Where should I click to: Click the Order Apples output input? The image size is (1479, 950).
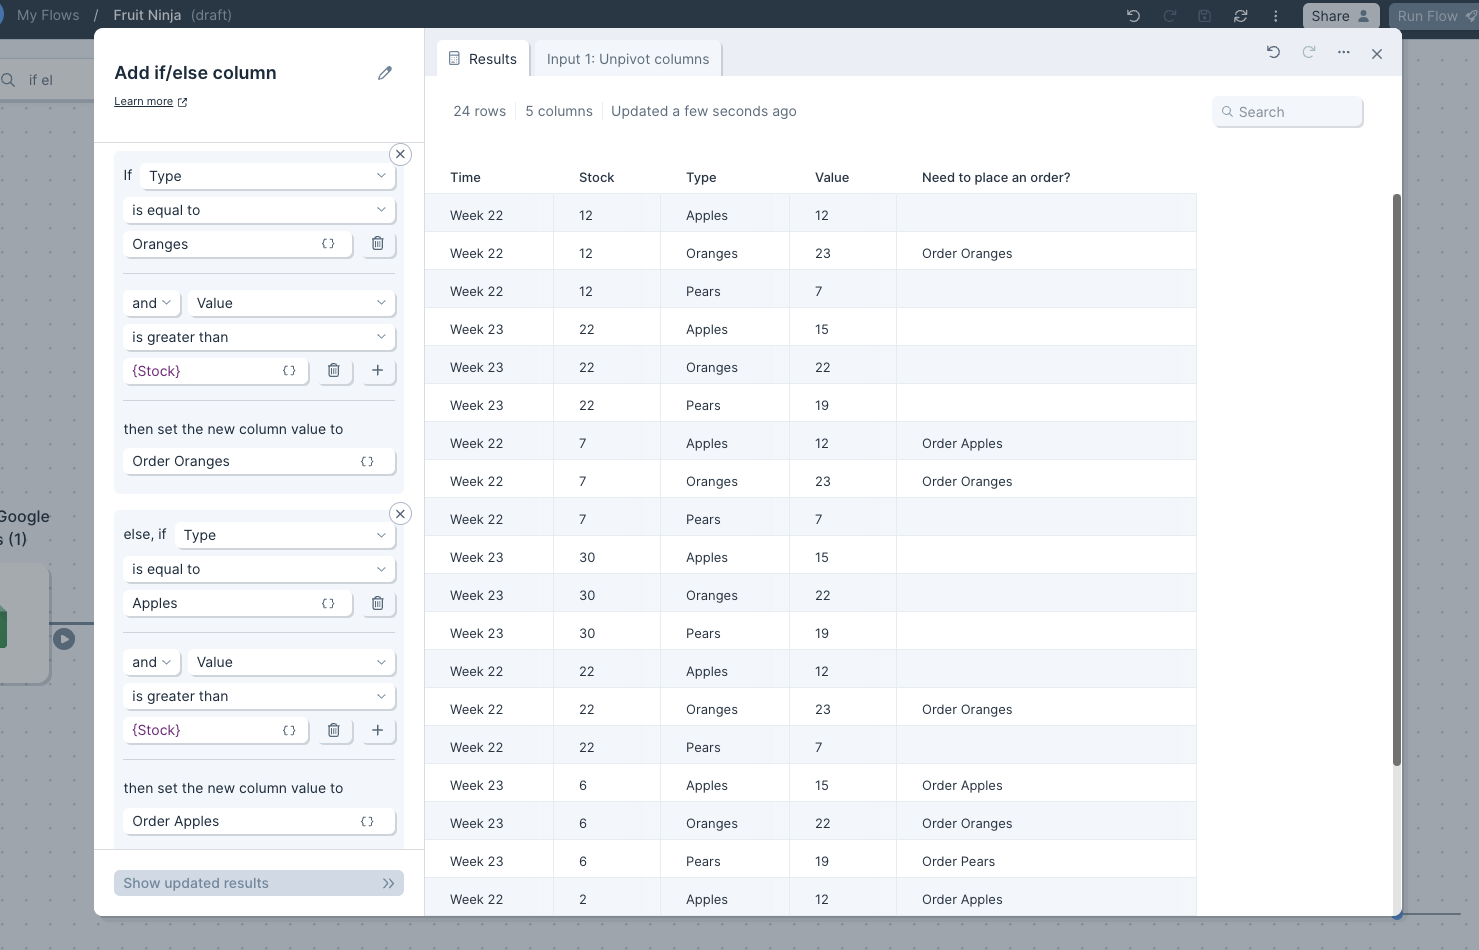tap(259, 821)
